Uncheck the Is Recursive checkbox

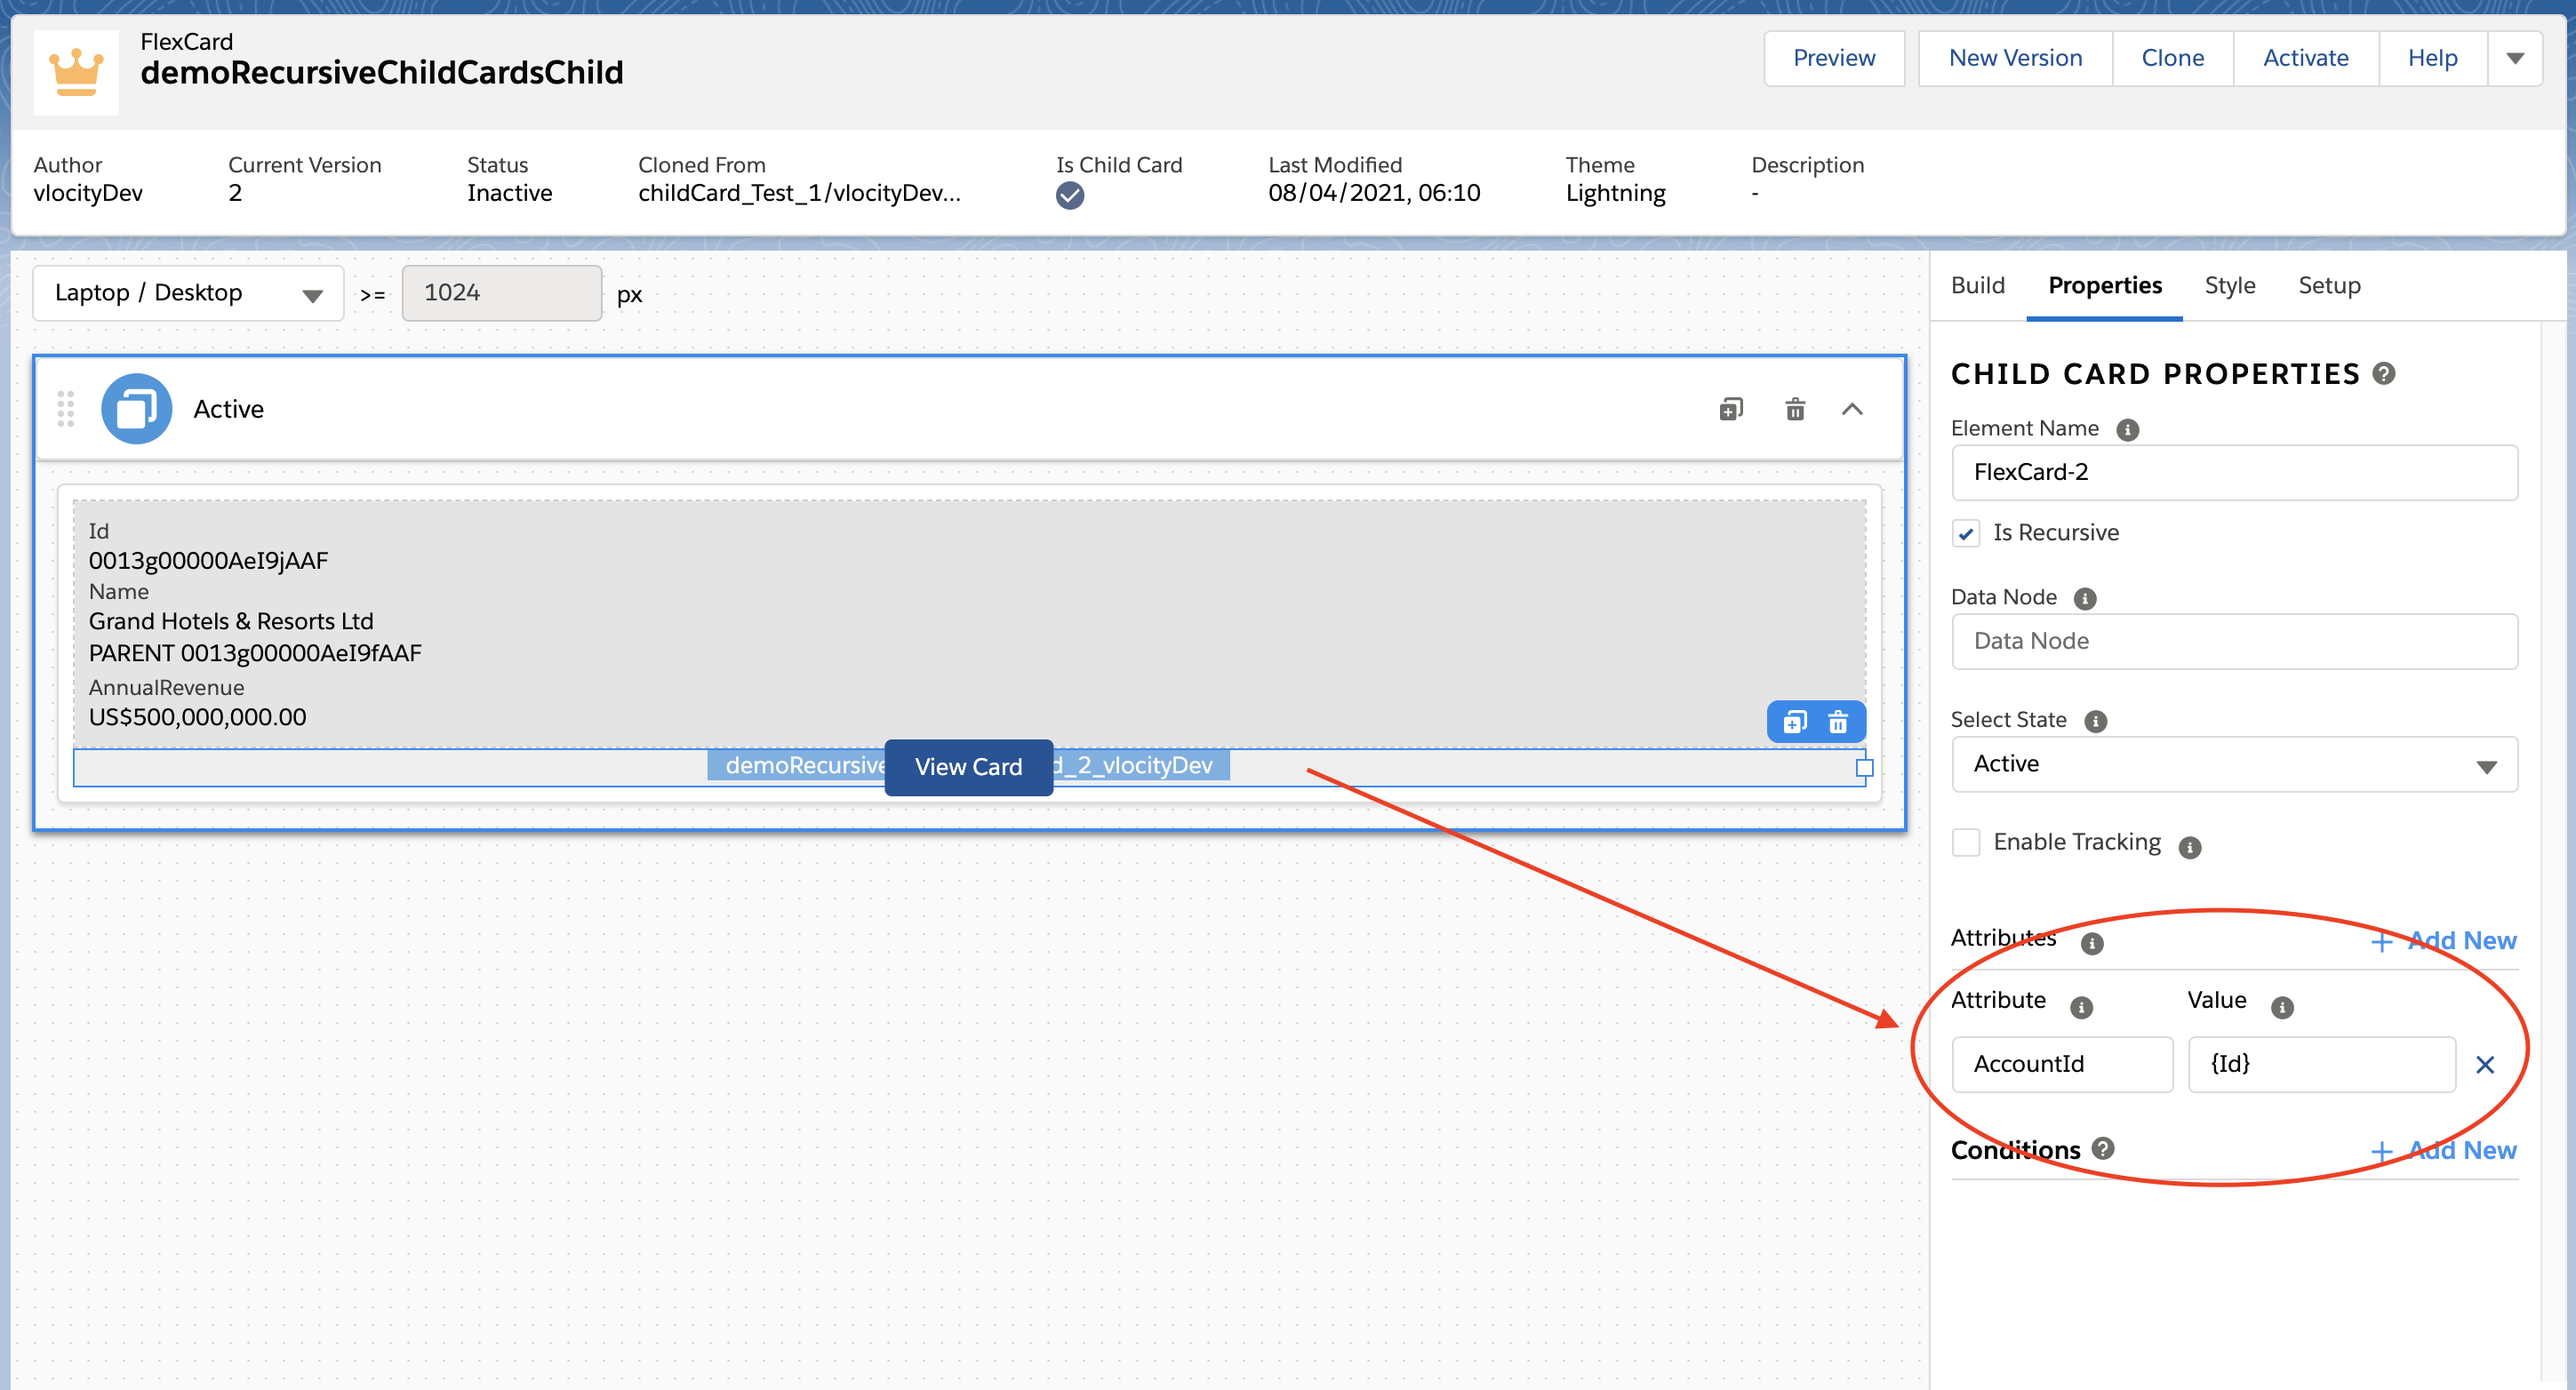[x=1966, y=533]
